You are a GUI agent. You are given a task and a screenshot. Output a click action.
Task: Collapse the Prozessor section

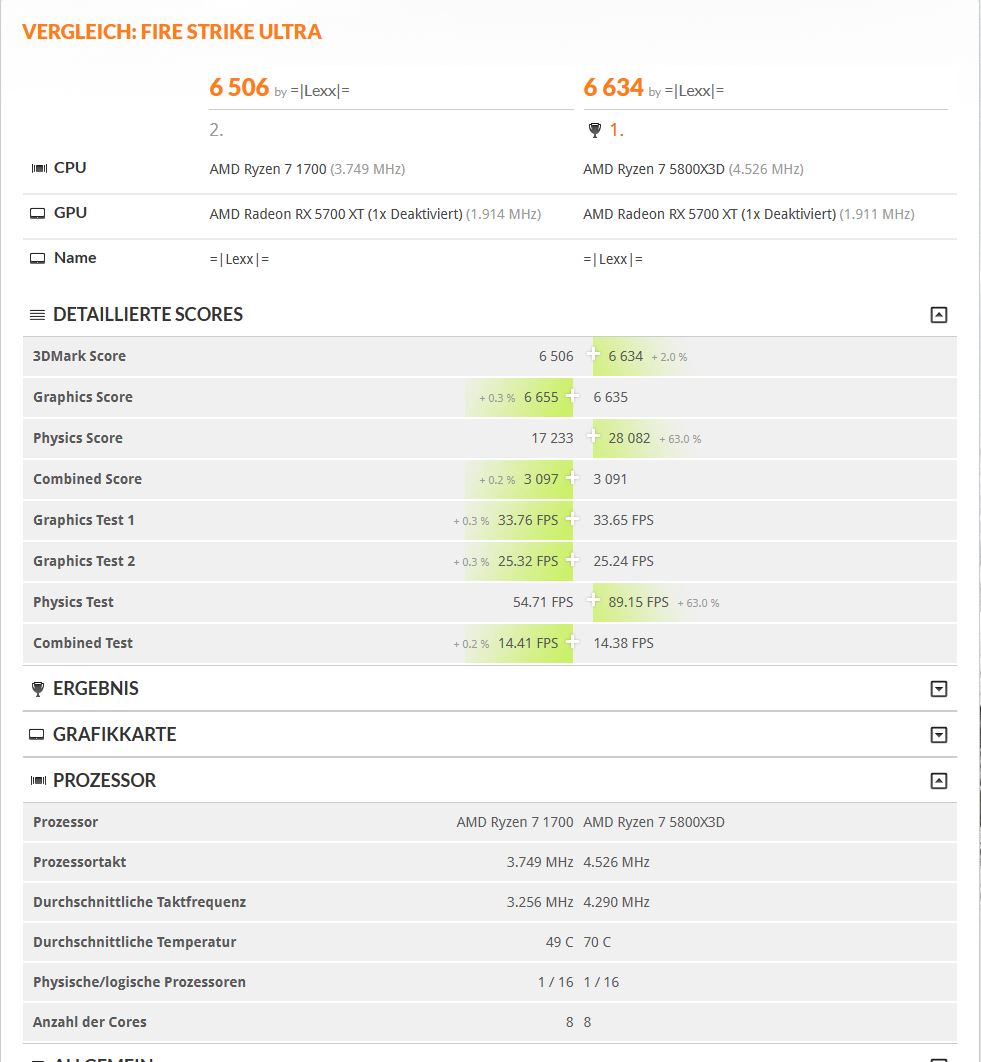tap(938, 781)
